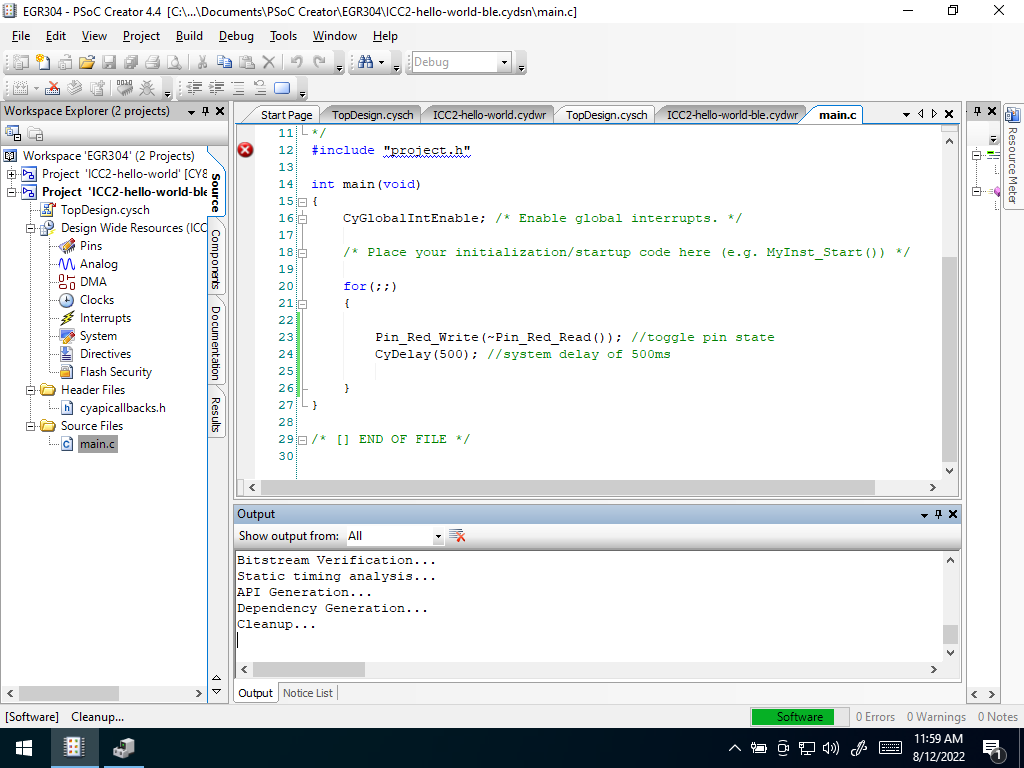Click the Undo arrow icon
This screenshot has width=1024, height=768.
(296, 62)
